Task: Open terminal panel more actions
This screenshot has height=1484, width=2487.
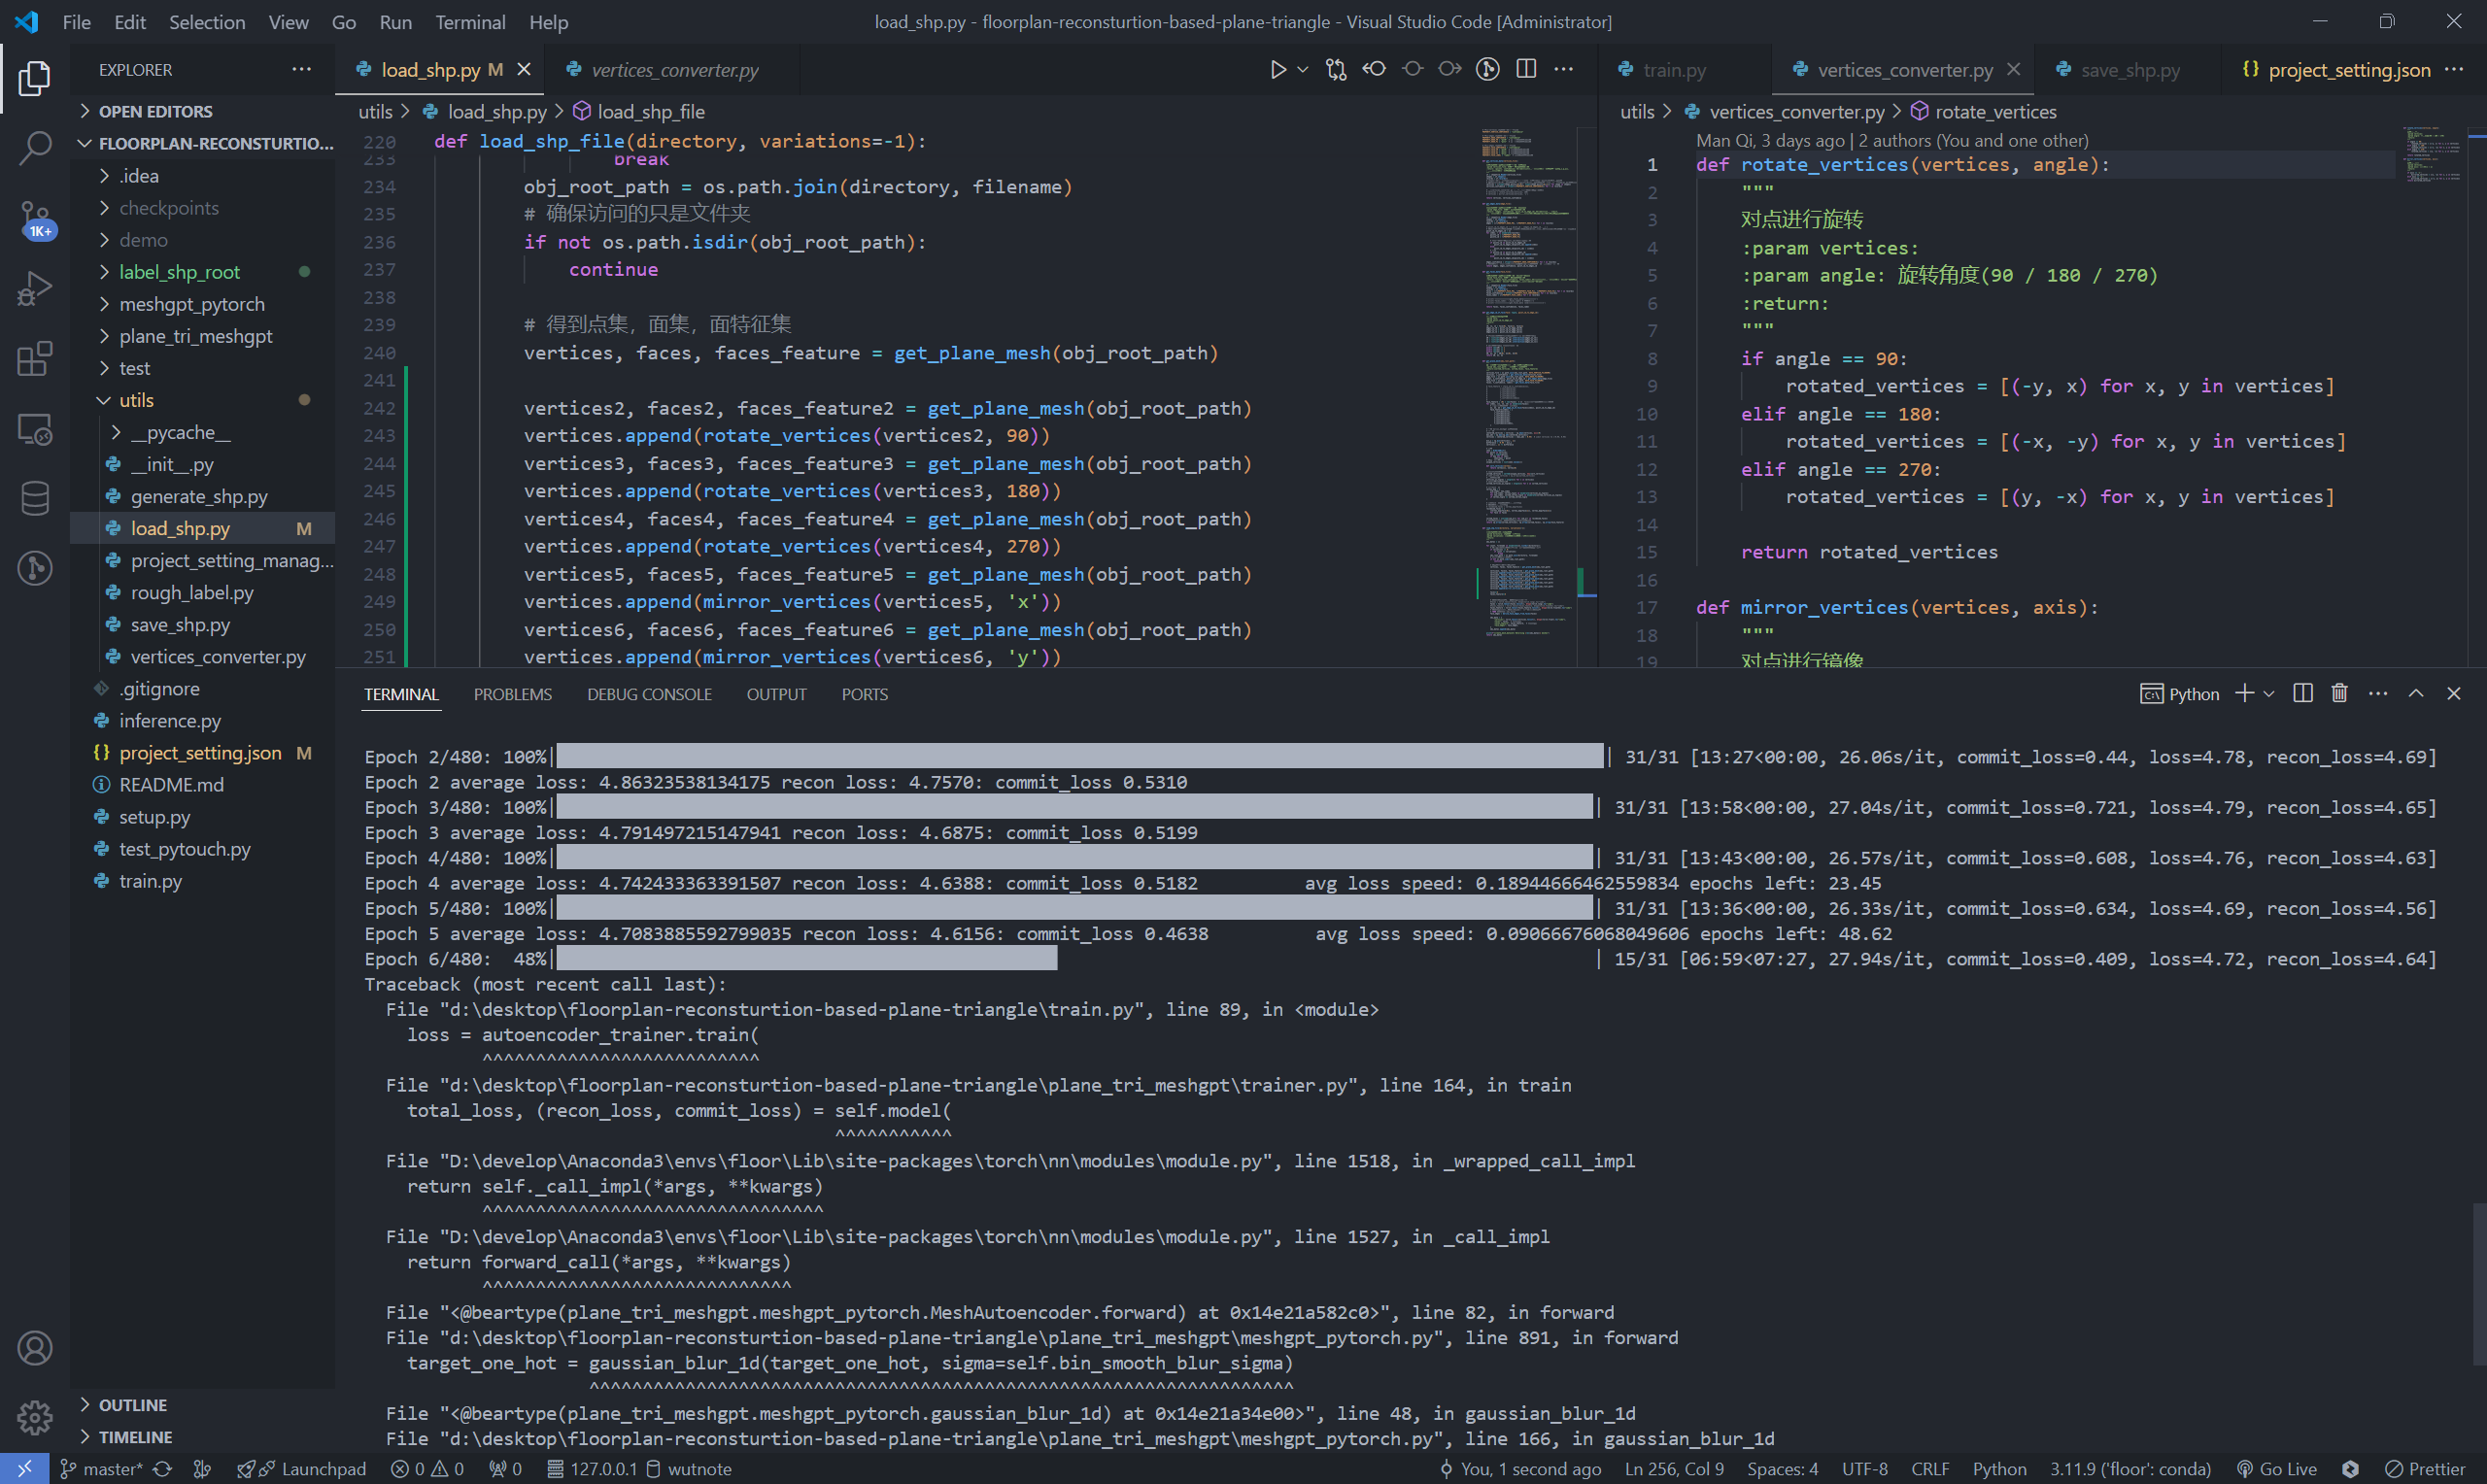Action: click(x=2378, y=693)
